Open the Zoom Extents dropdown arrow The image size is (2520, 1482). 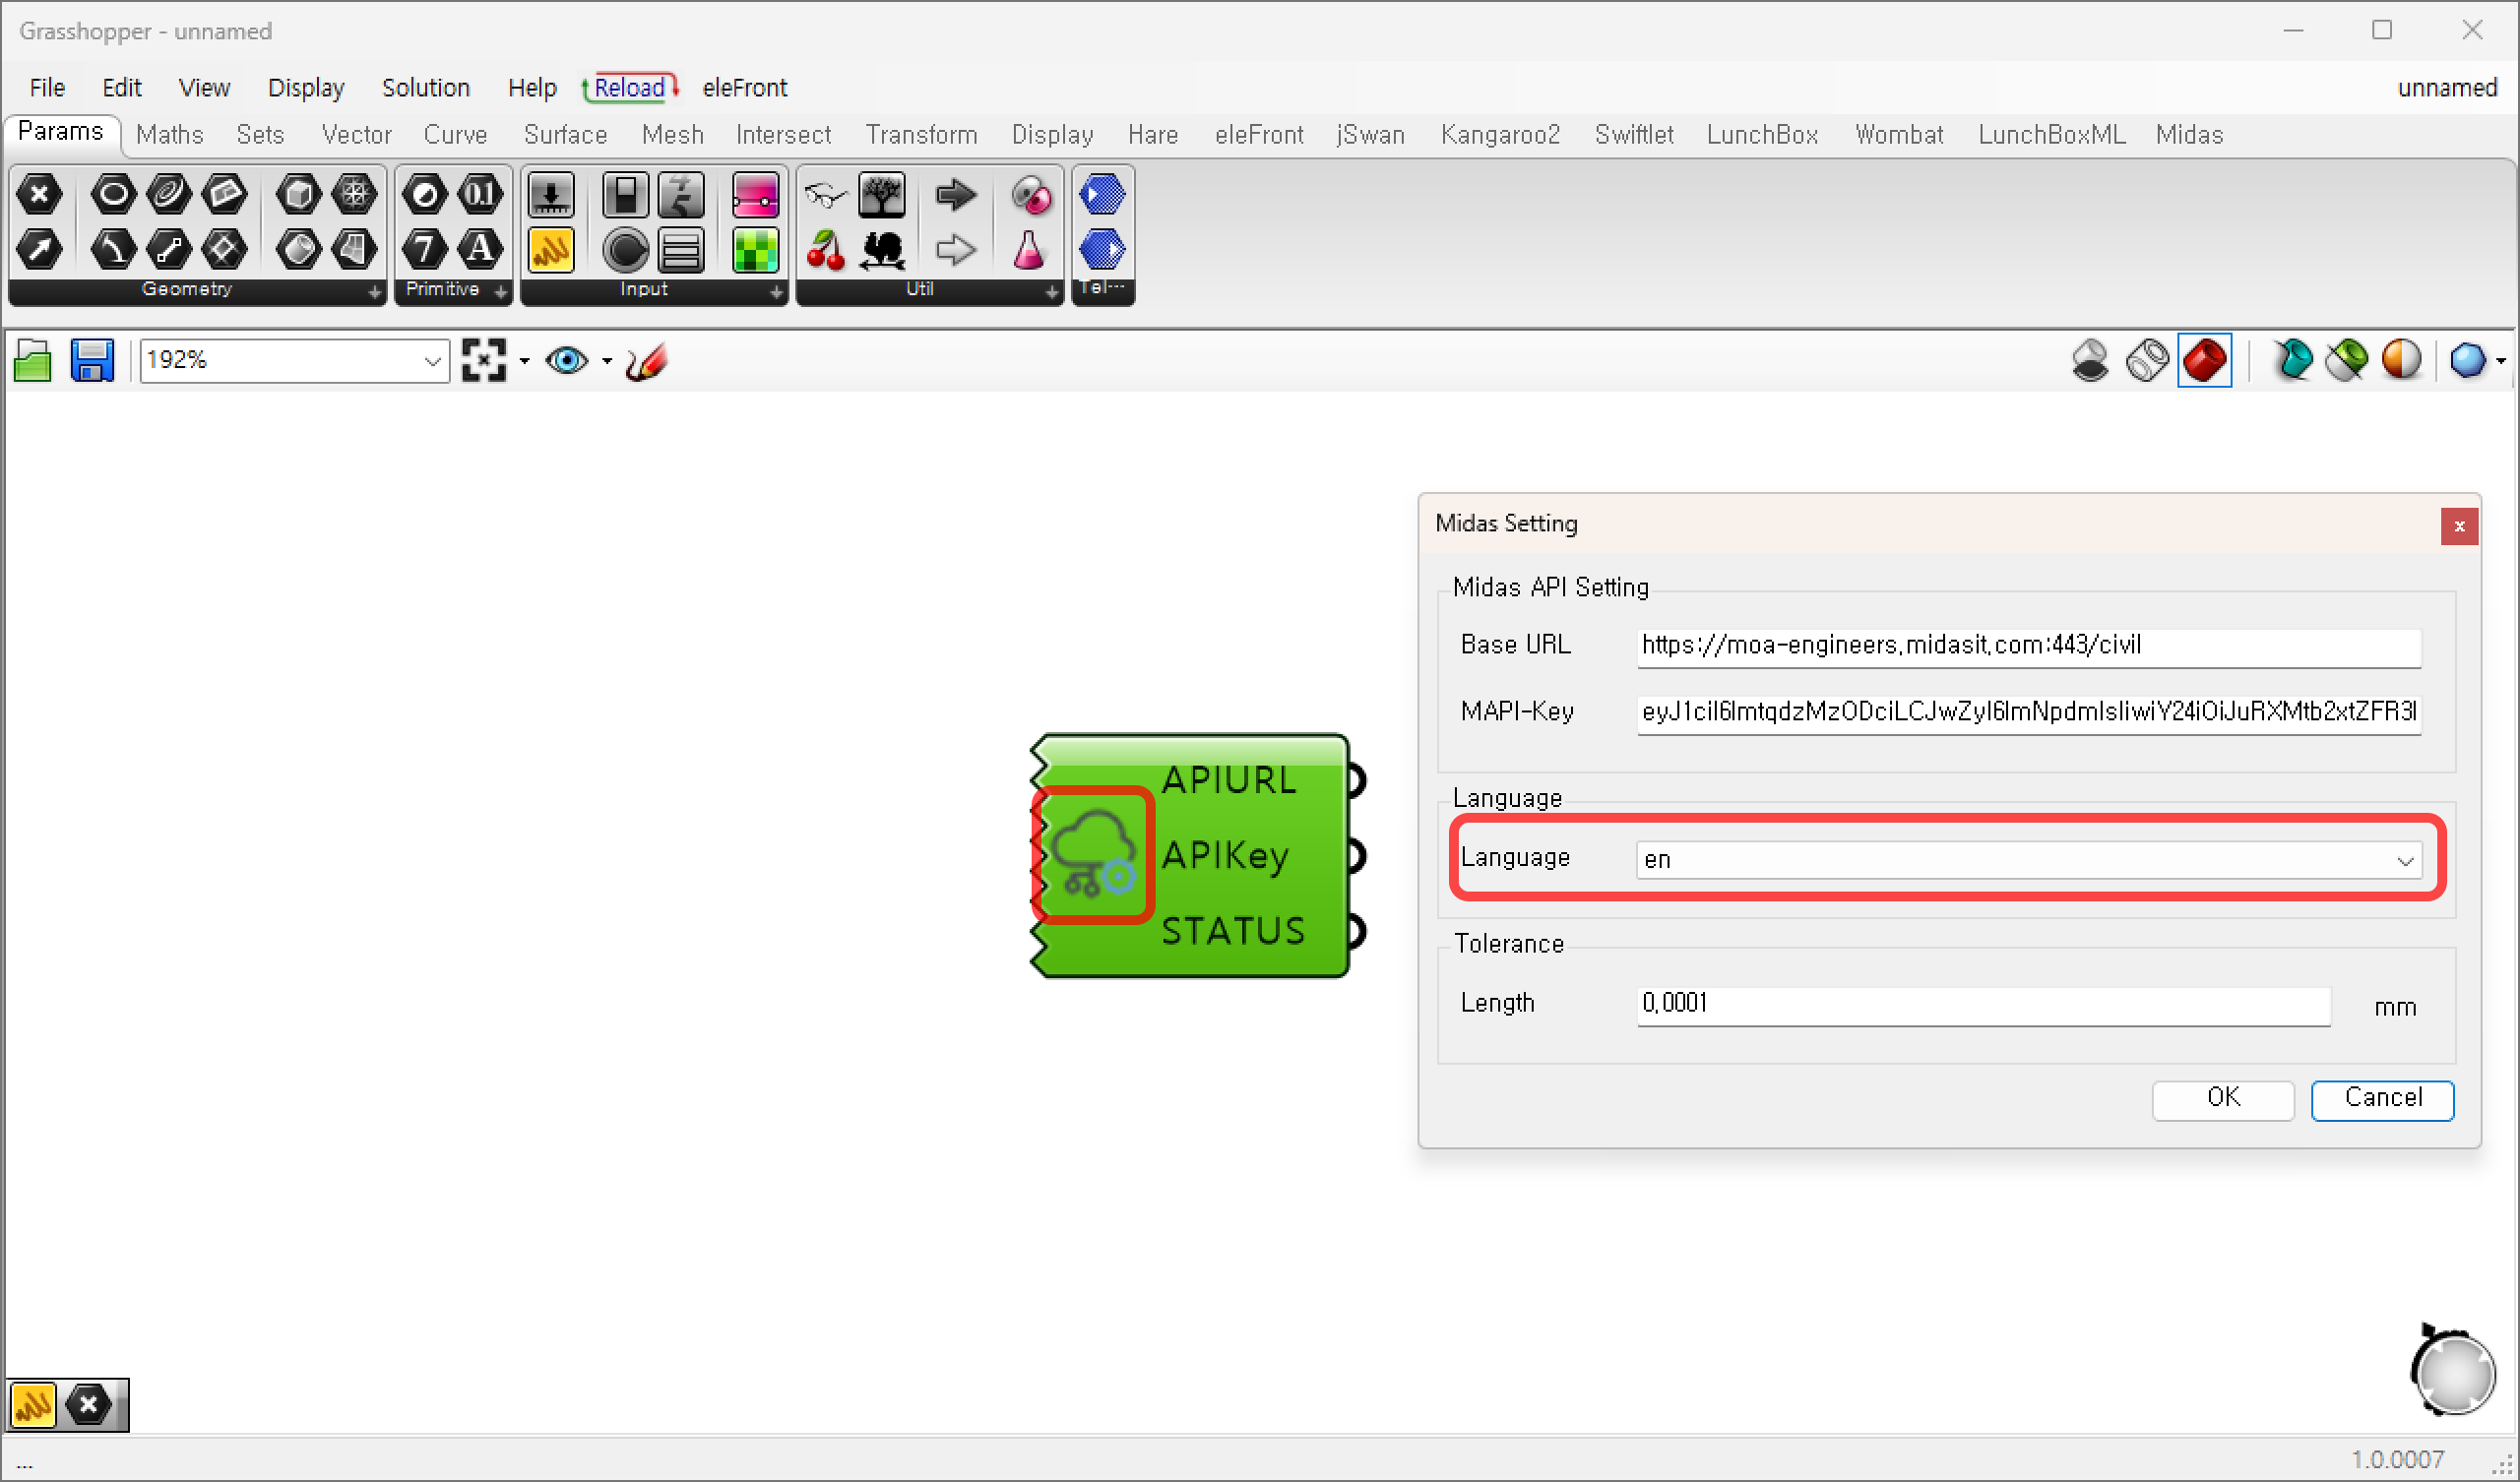point(524,361)
